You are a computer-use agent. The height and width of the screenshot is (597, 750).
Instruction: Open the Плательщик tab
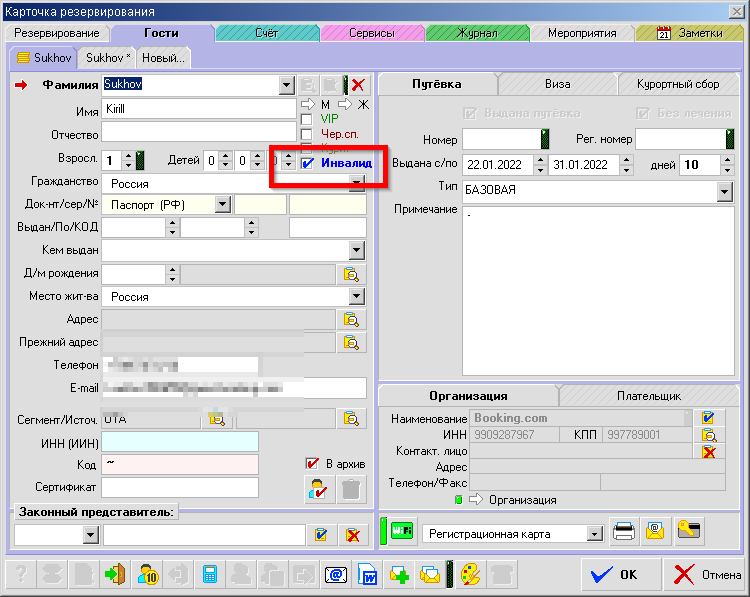click(647, 396)
